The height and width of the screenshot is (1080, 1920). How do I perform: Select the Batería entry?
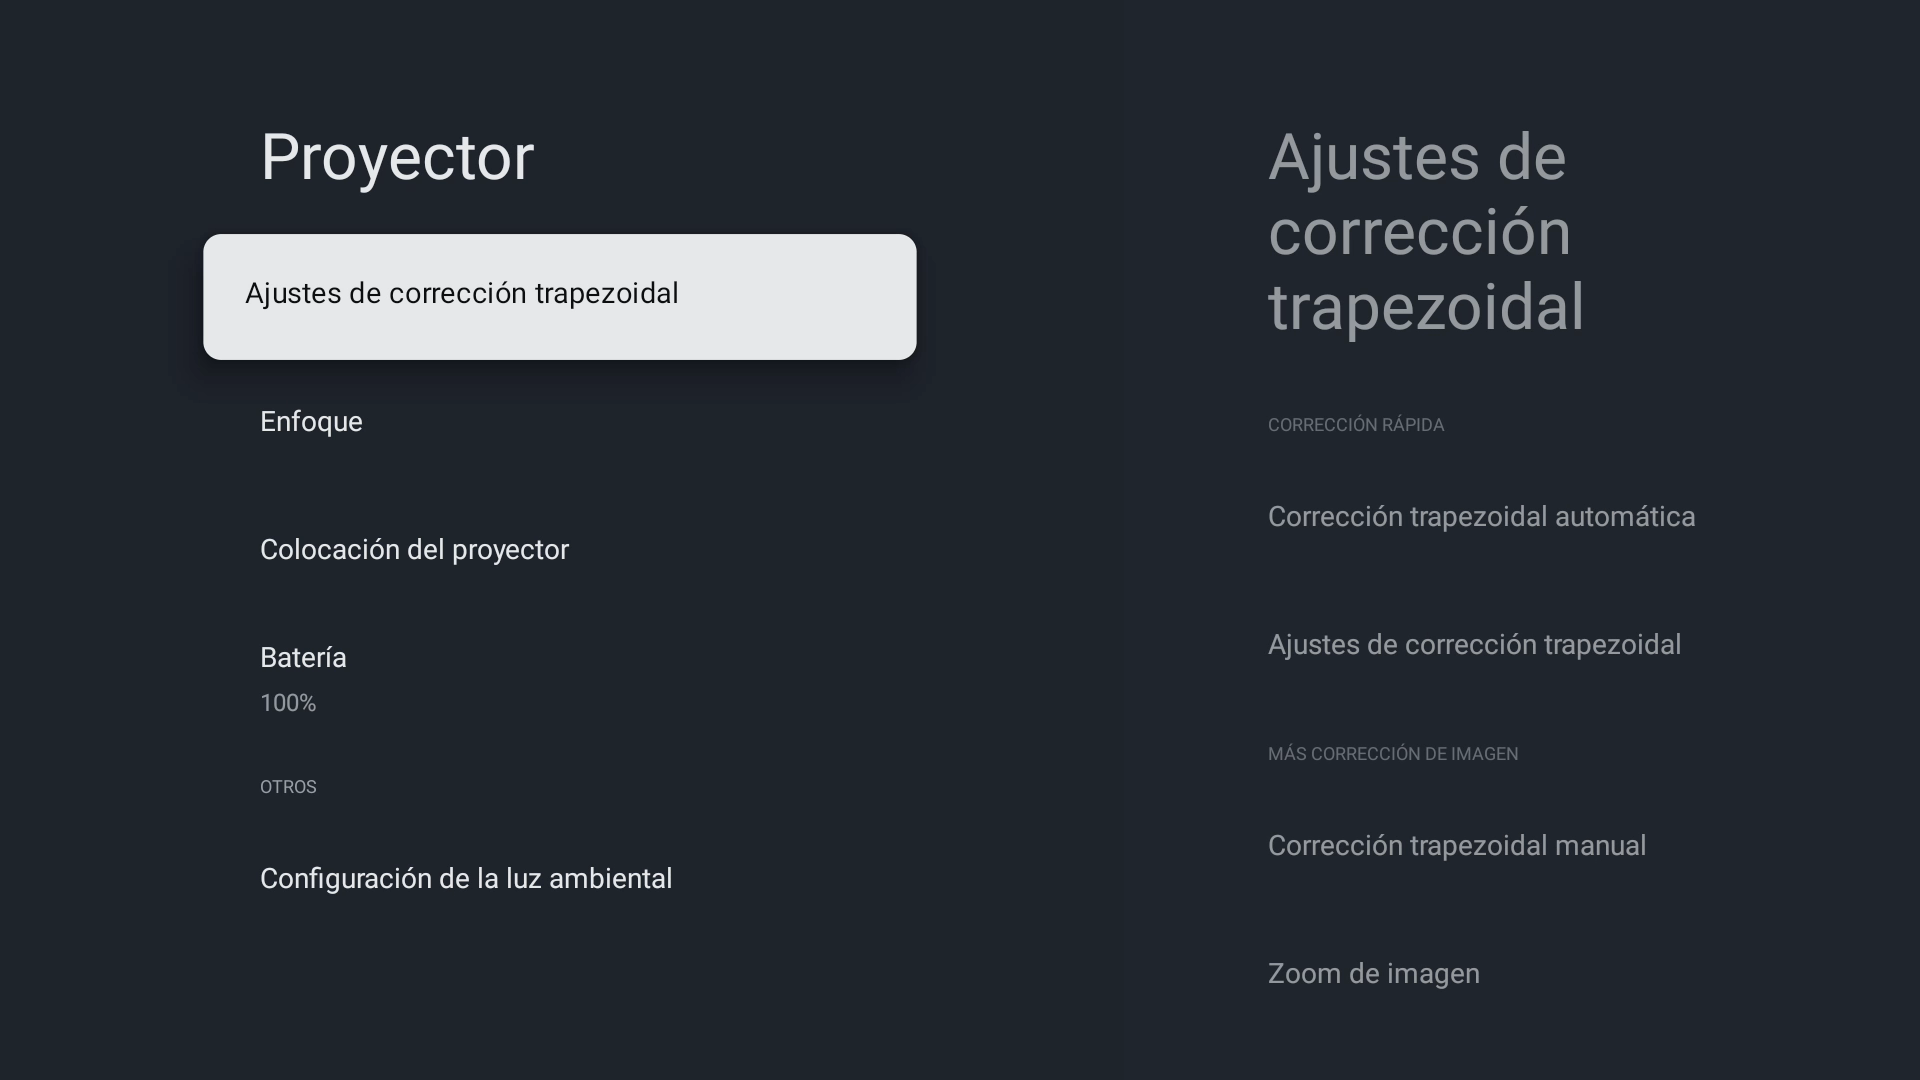click(303, 658)
